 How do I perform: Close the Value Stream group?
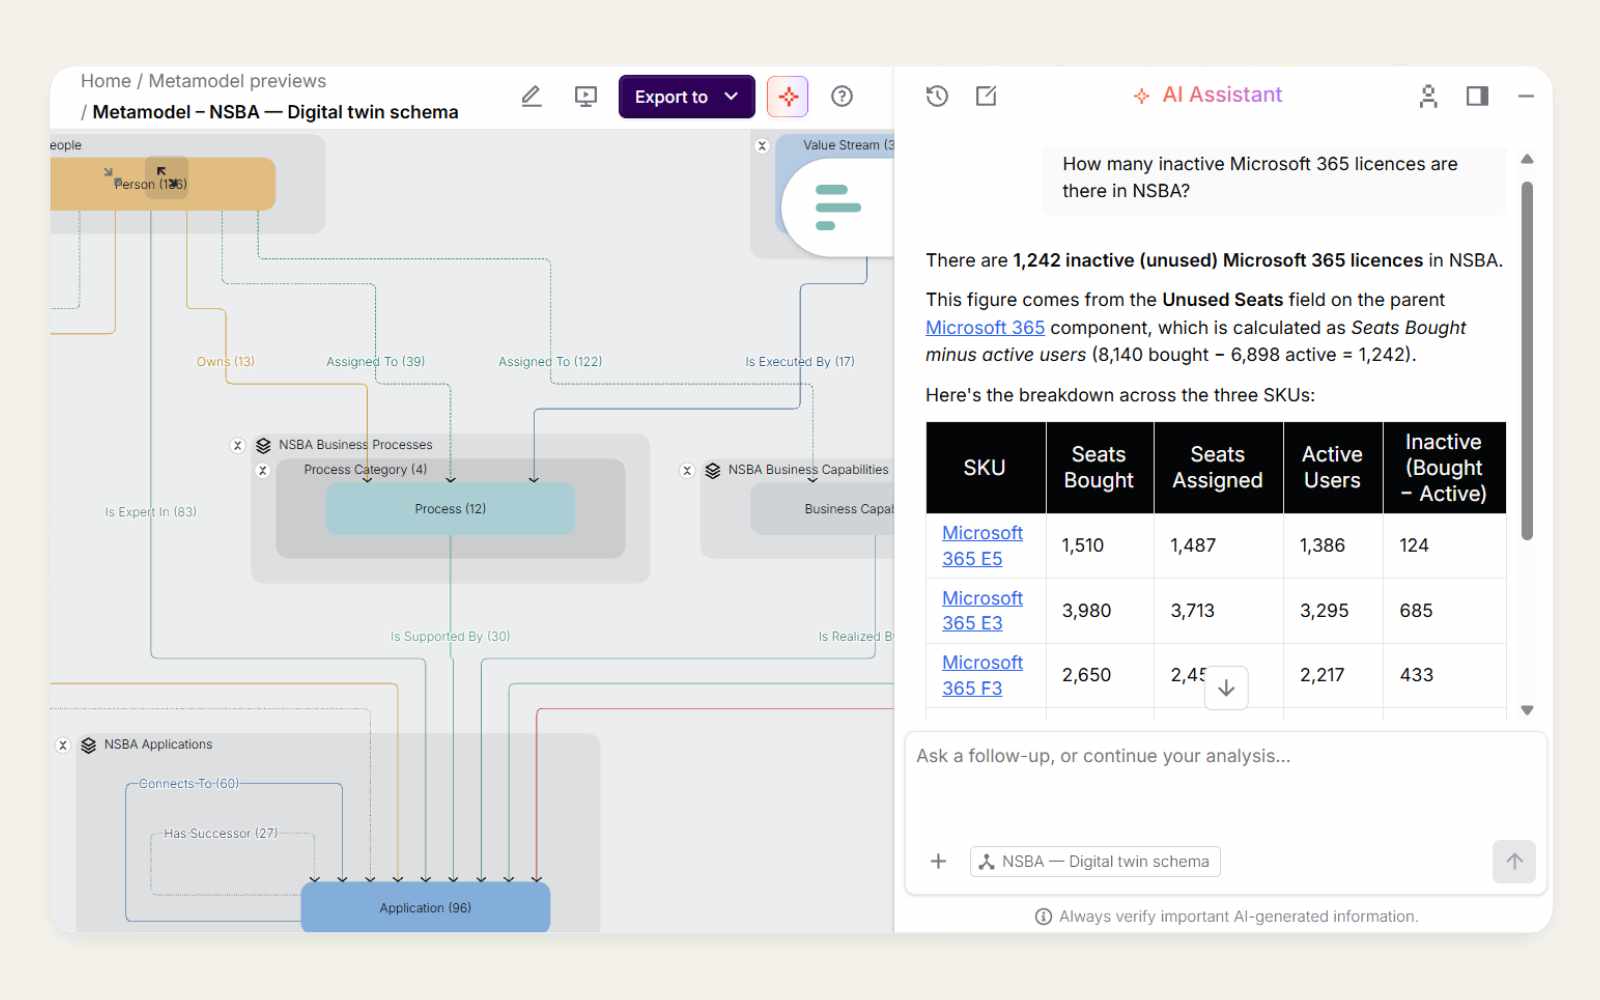(762, 146)
